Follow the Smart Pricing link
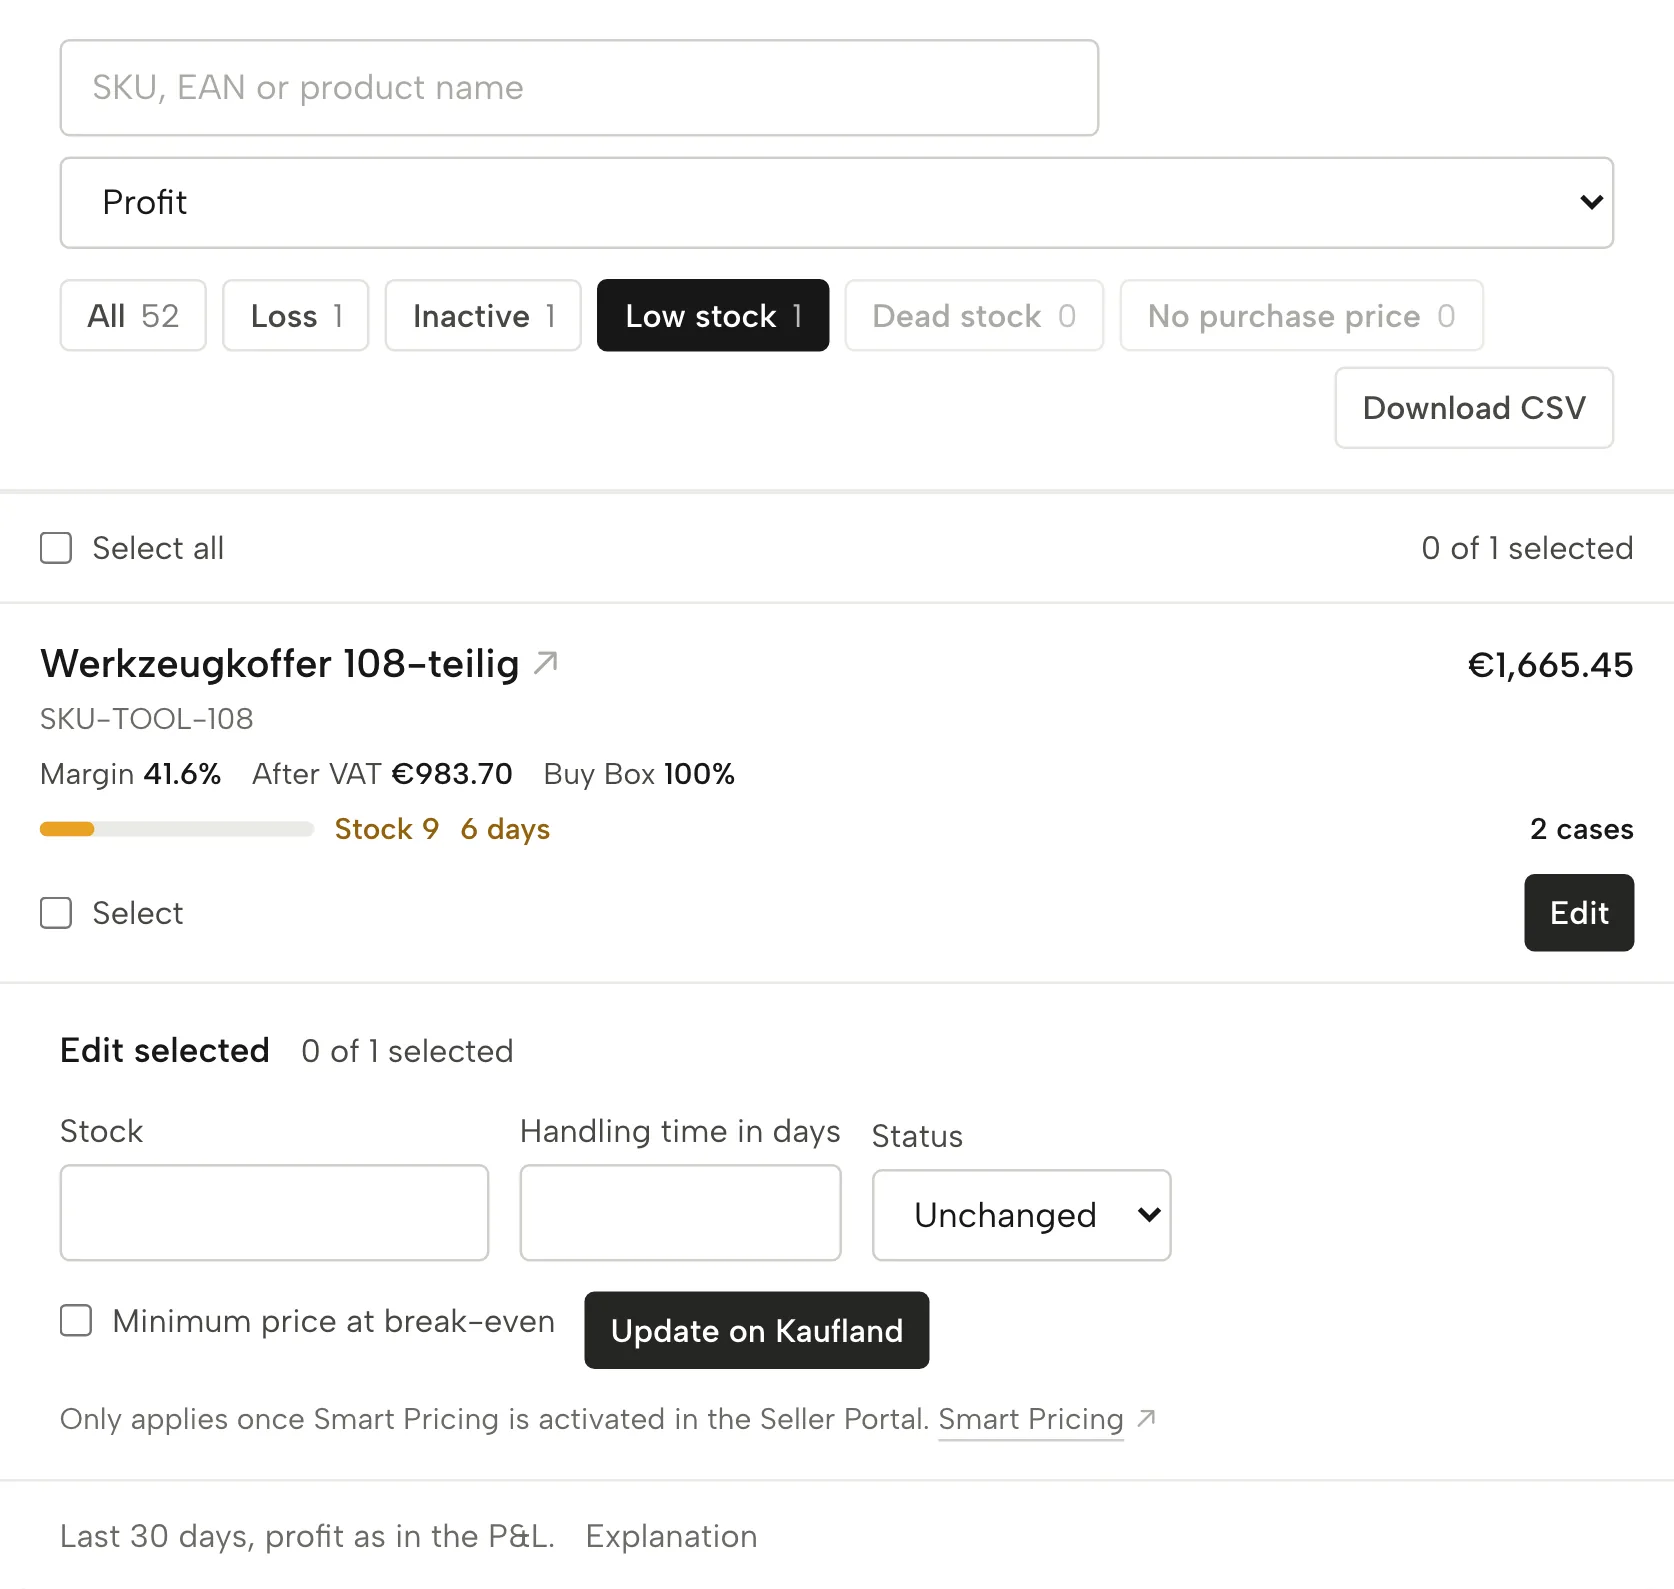The width and height of the screenshot is (1674, 1589). coord(1031,1419)
